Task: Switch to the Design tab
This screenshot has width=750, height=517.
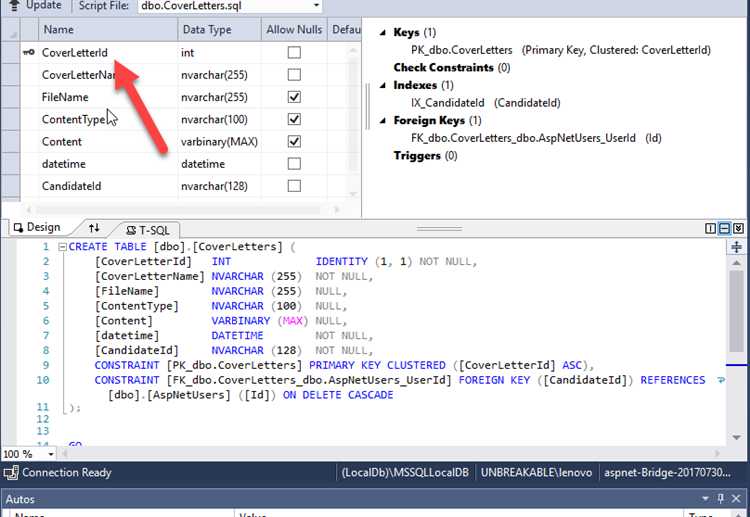Action: 36,228
